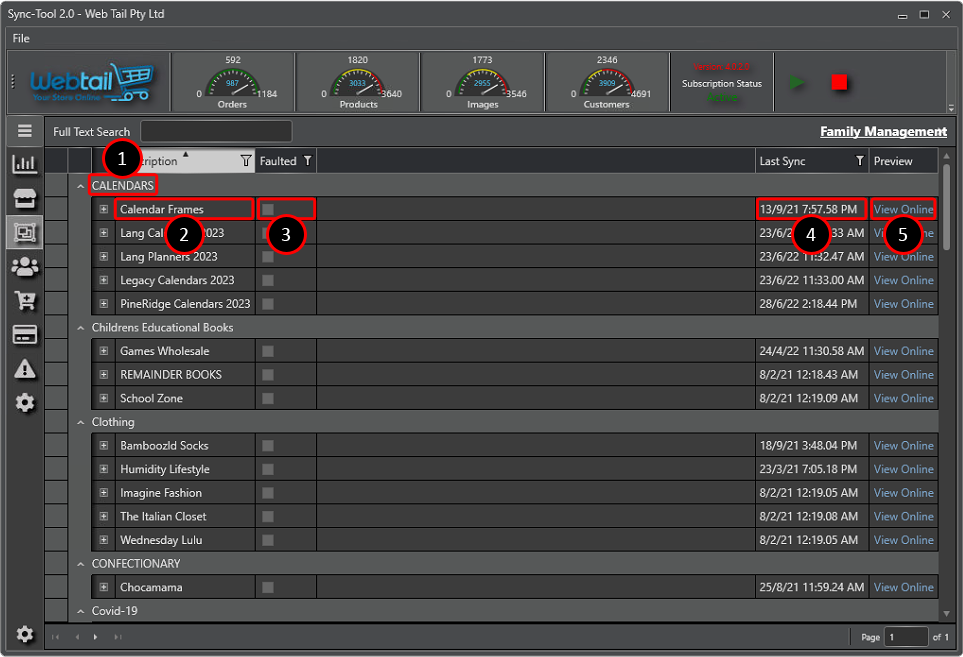Open the bar chart dashboard icon
This screenshot has width=963, height=657.
coord(25,164)
